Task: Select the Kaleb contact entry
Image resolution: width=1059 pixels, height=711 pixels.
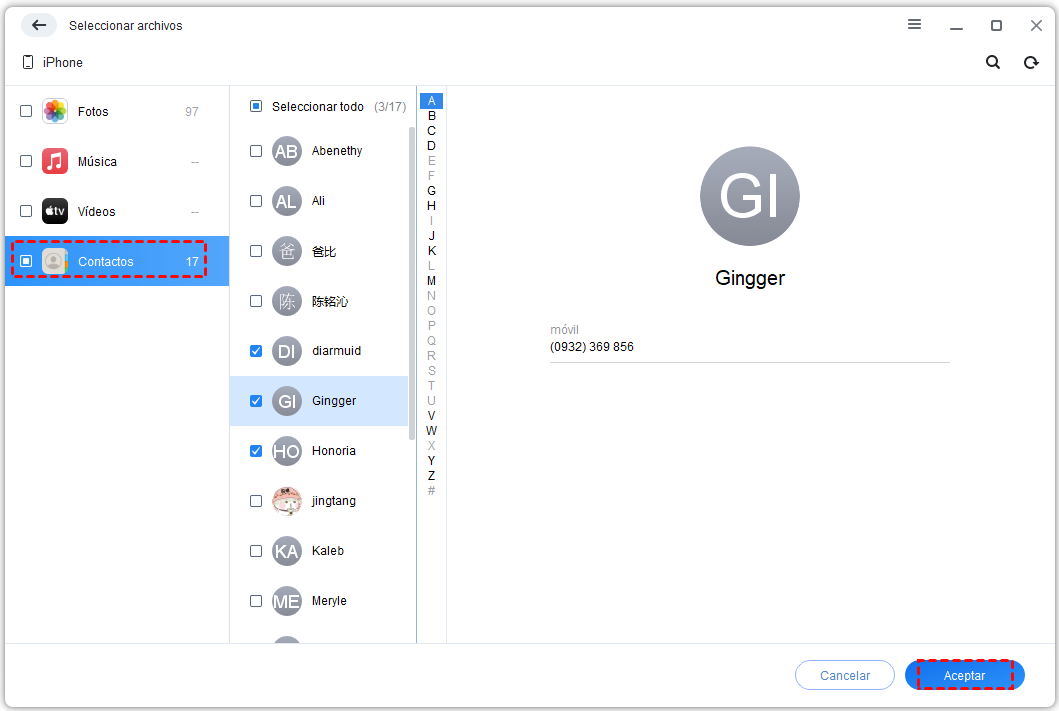Action: (x=327, y=551)
